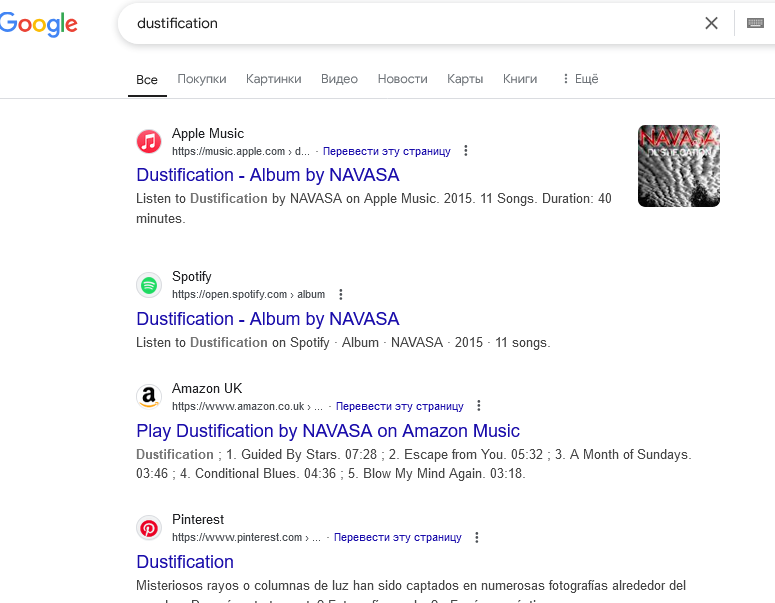Select the Все tab
The image size is (775, 603).
click(147, 80)
